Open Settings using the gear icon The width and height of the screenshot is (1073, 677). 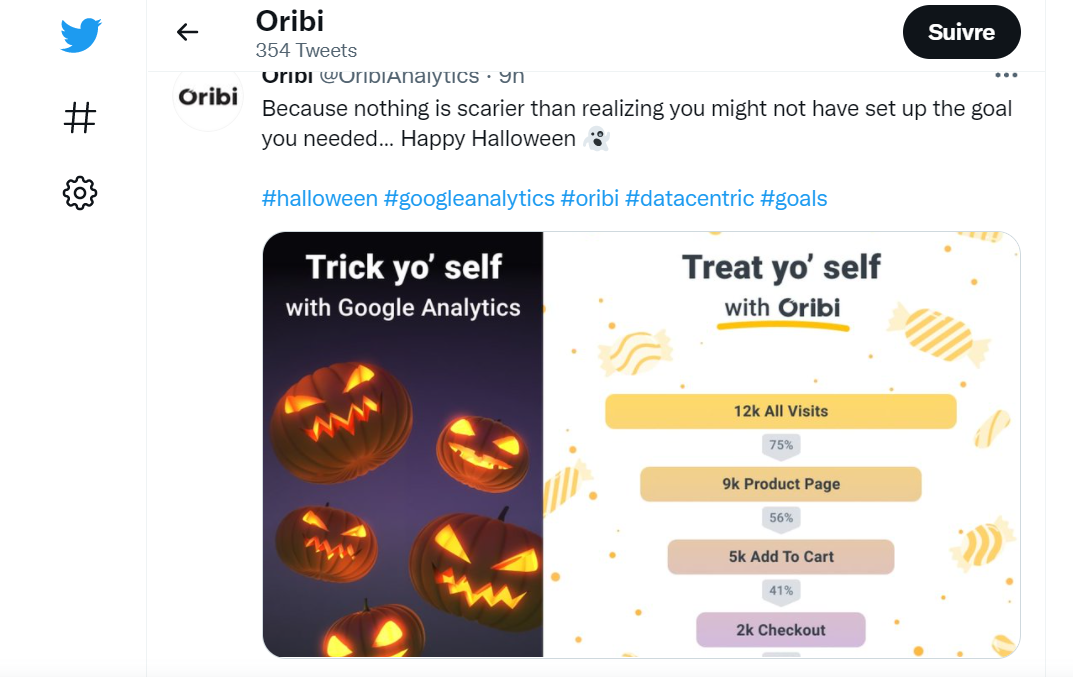coord(80,194)
